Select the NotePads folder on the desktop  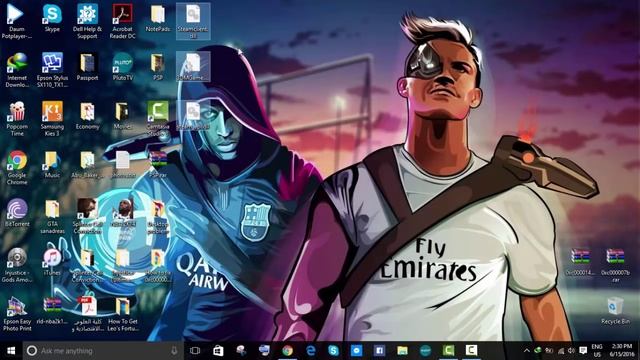point(158,18)
